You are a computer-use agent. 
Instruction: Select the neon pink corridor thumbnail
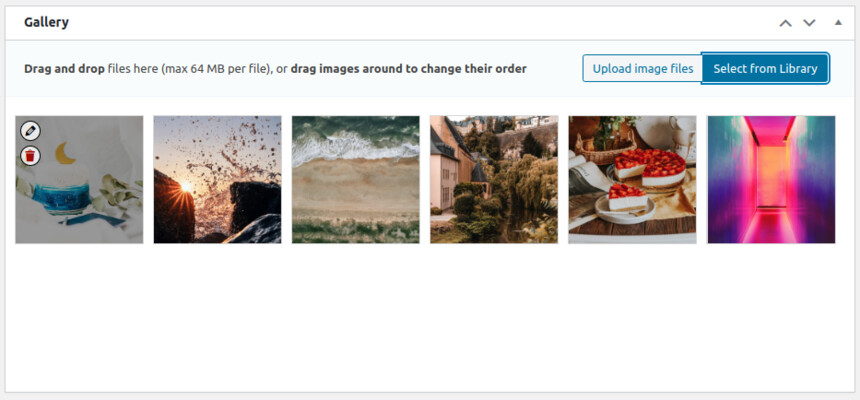pos(771,179)
